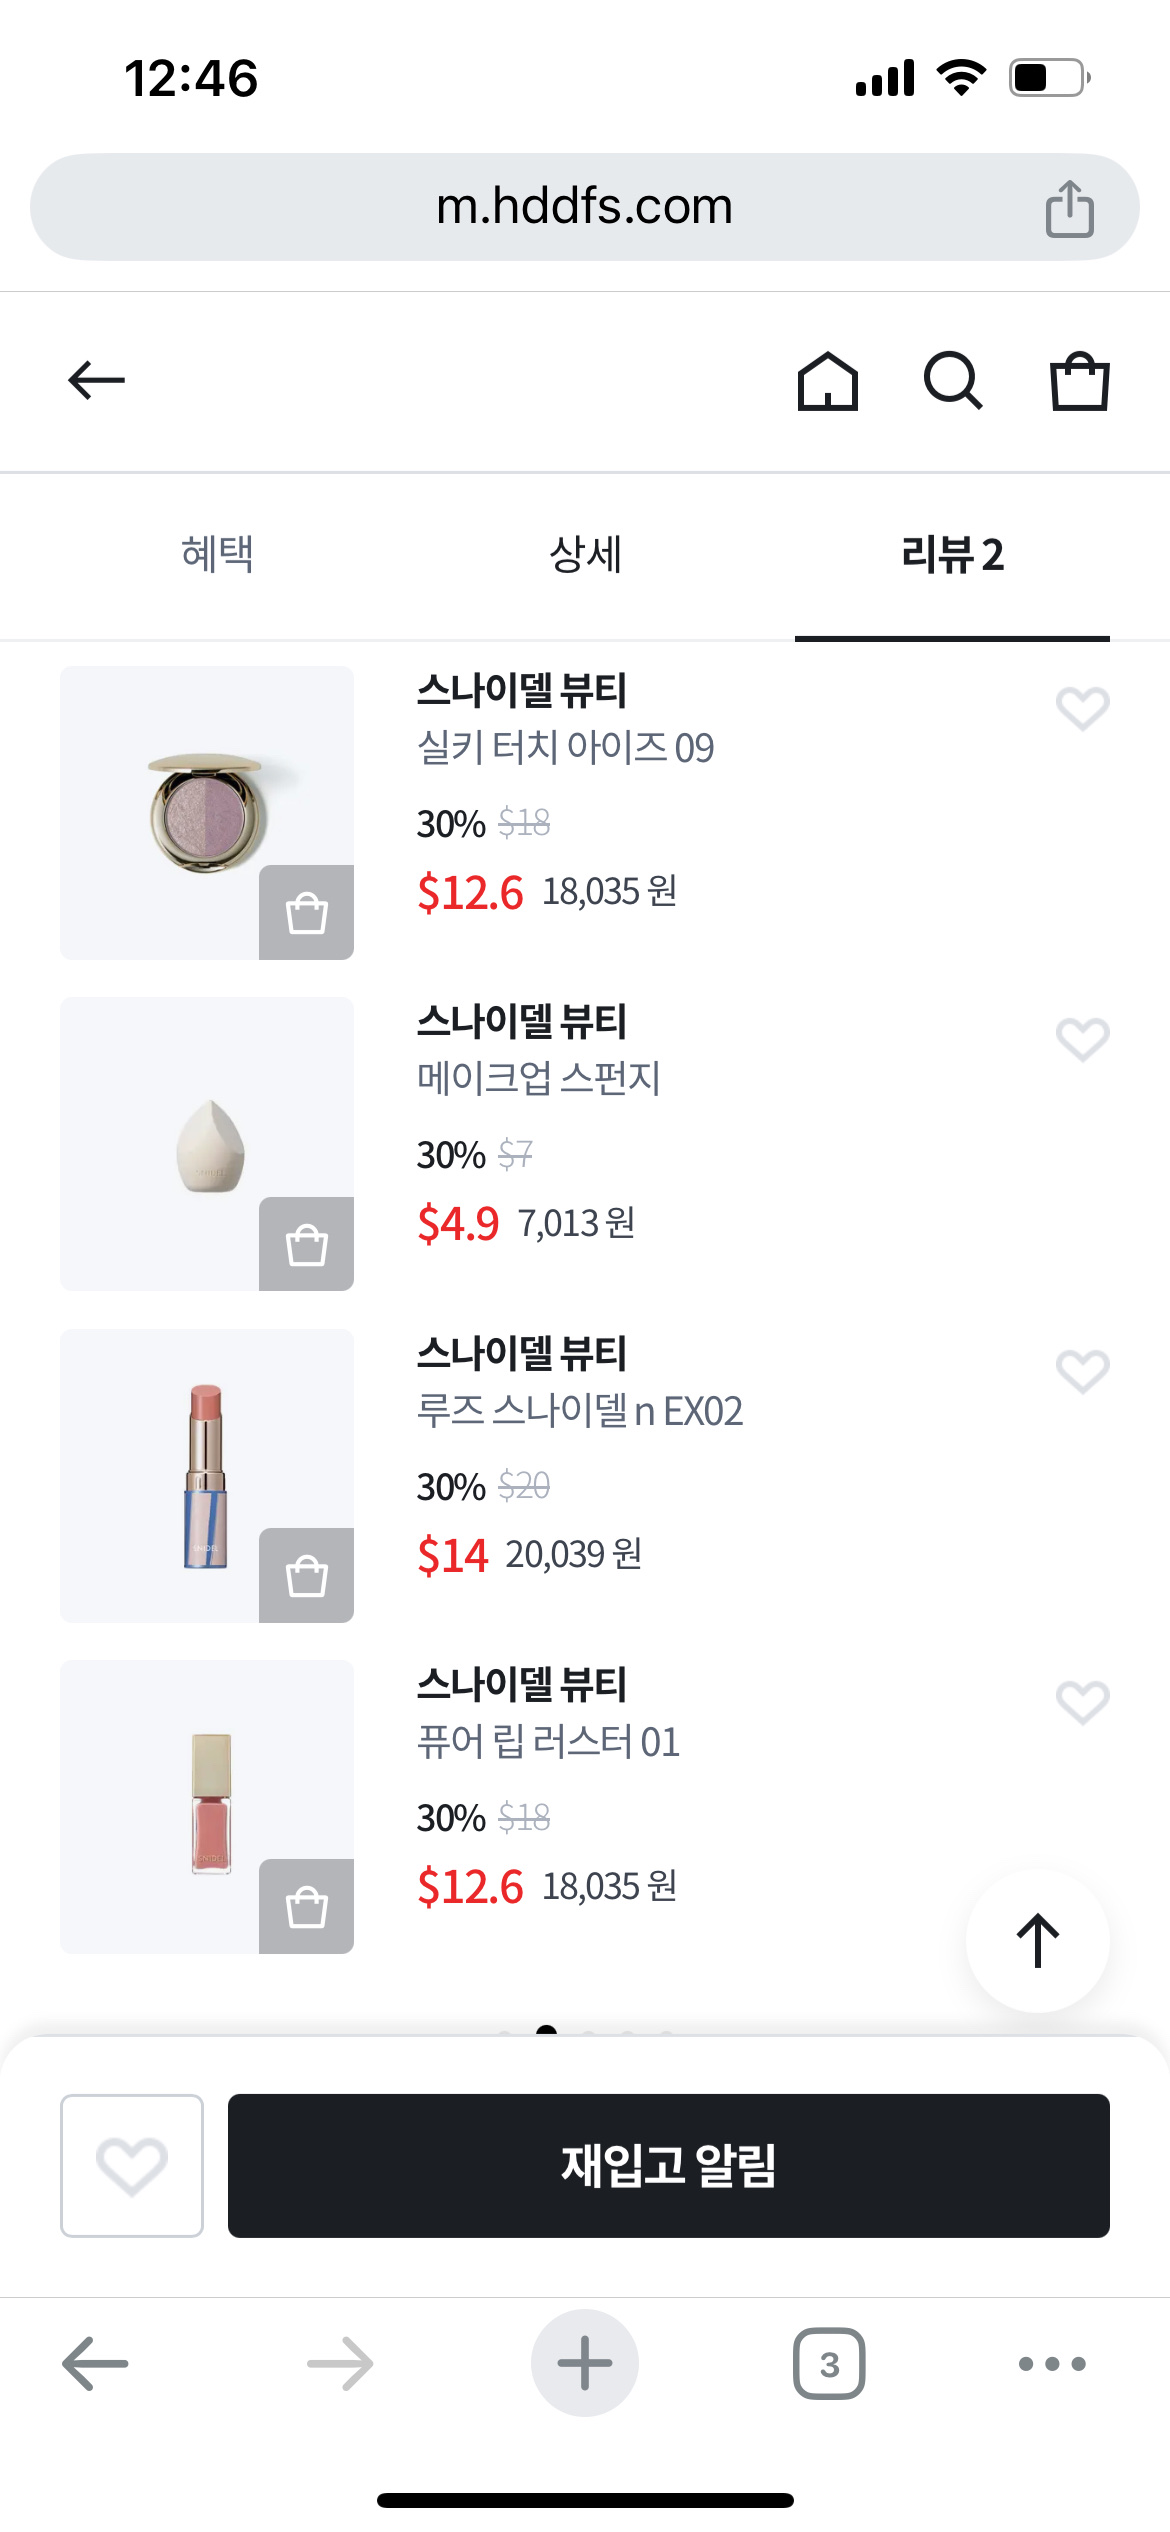Screen dimensions: 1170x2532
Task: Open the search magnifier icon
Action: [x=952, y=381]
